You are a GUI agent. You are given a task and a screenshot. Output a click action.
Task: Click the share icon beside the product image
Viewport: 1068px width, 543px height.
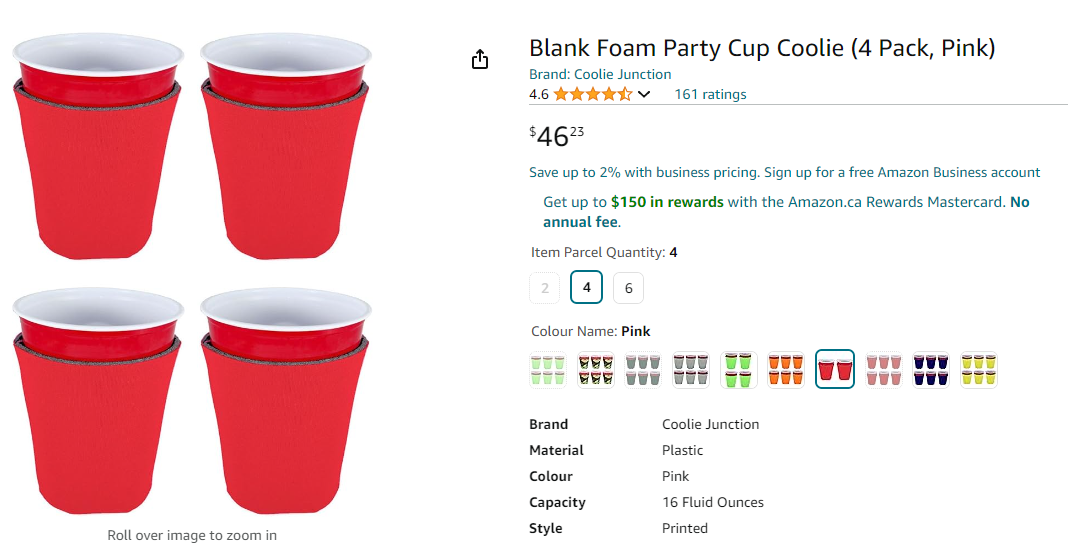click(480, 60)
